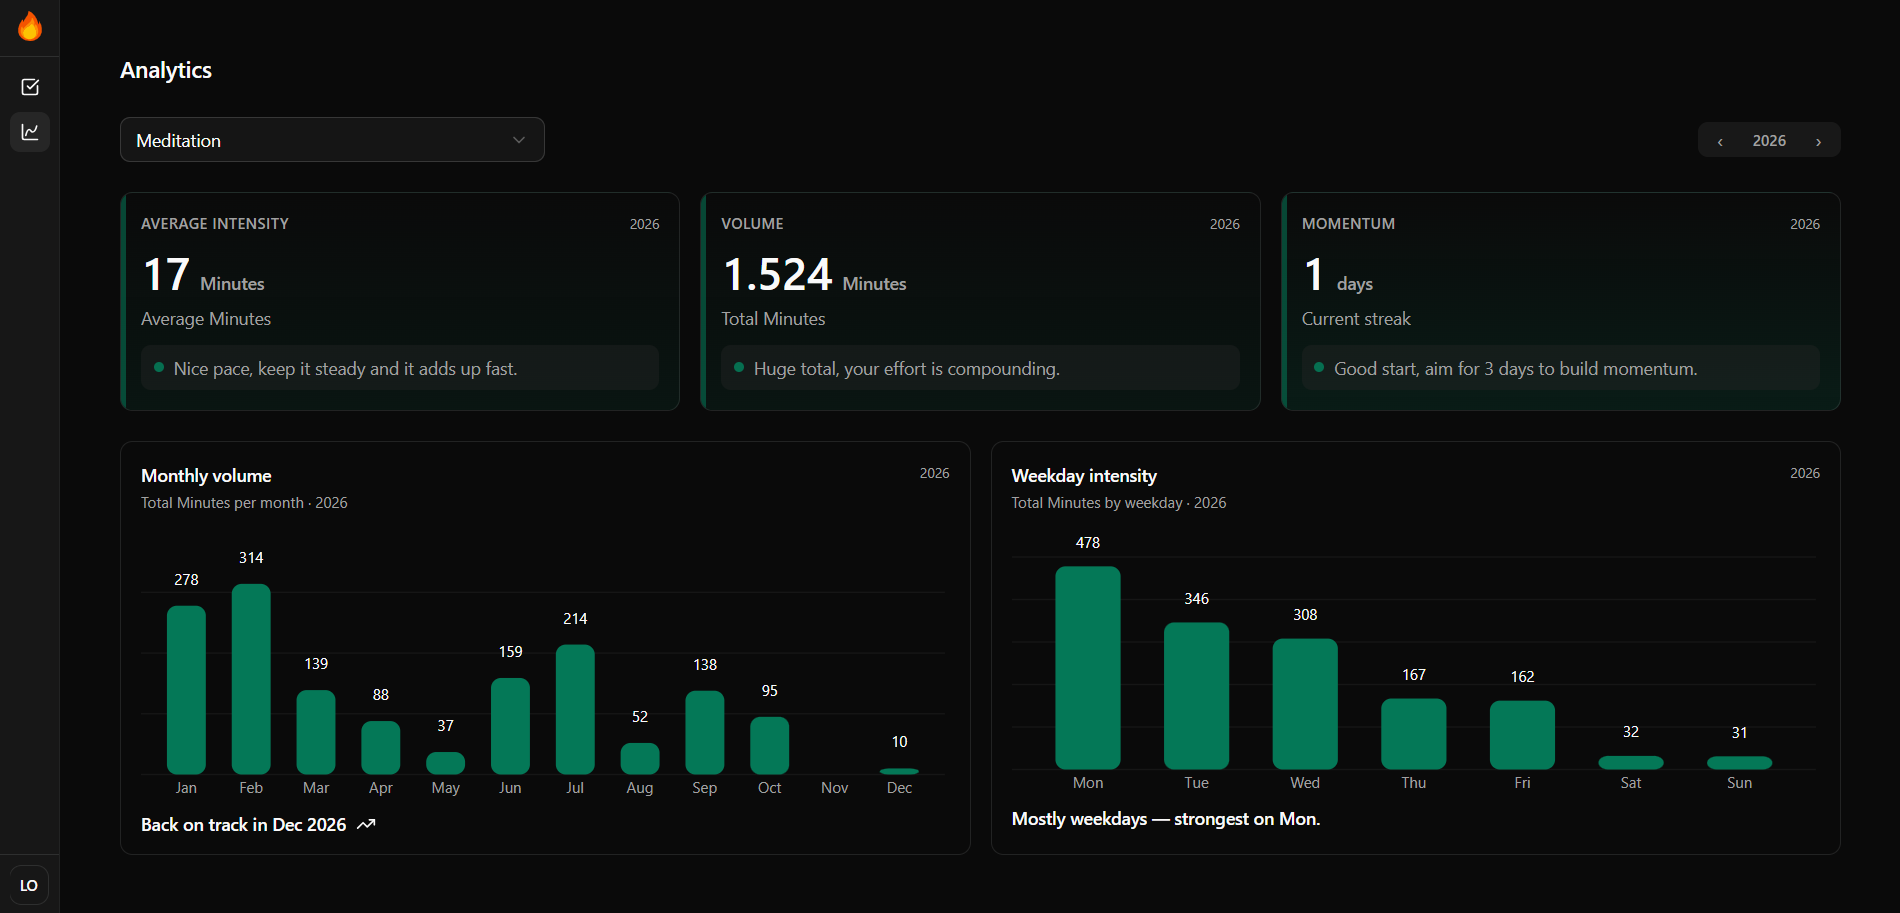Open the habits checklist sidebar icon
Image resolution: width=1900 pixels, height=913 pixels.
(x=30, y=87)
